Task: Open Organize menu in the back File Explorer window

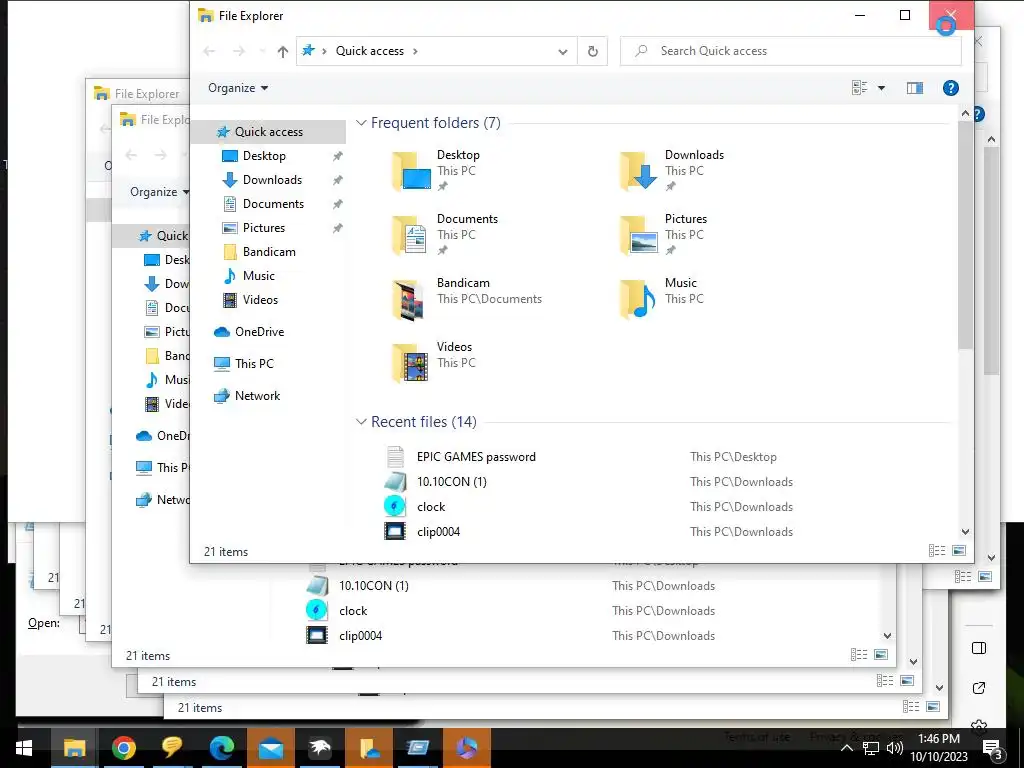Action: 159,192
